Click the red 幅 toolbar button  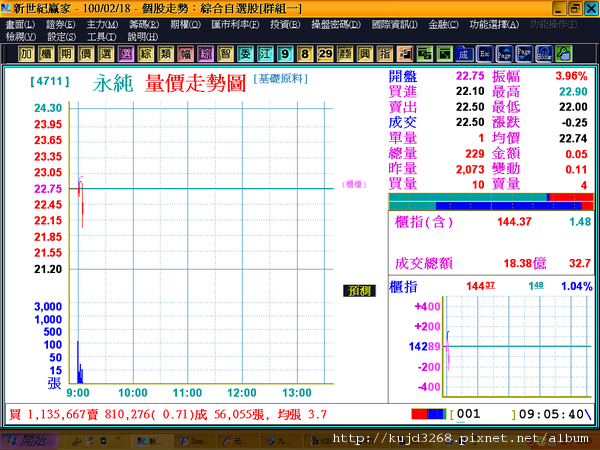185,54
